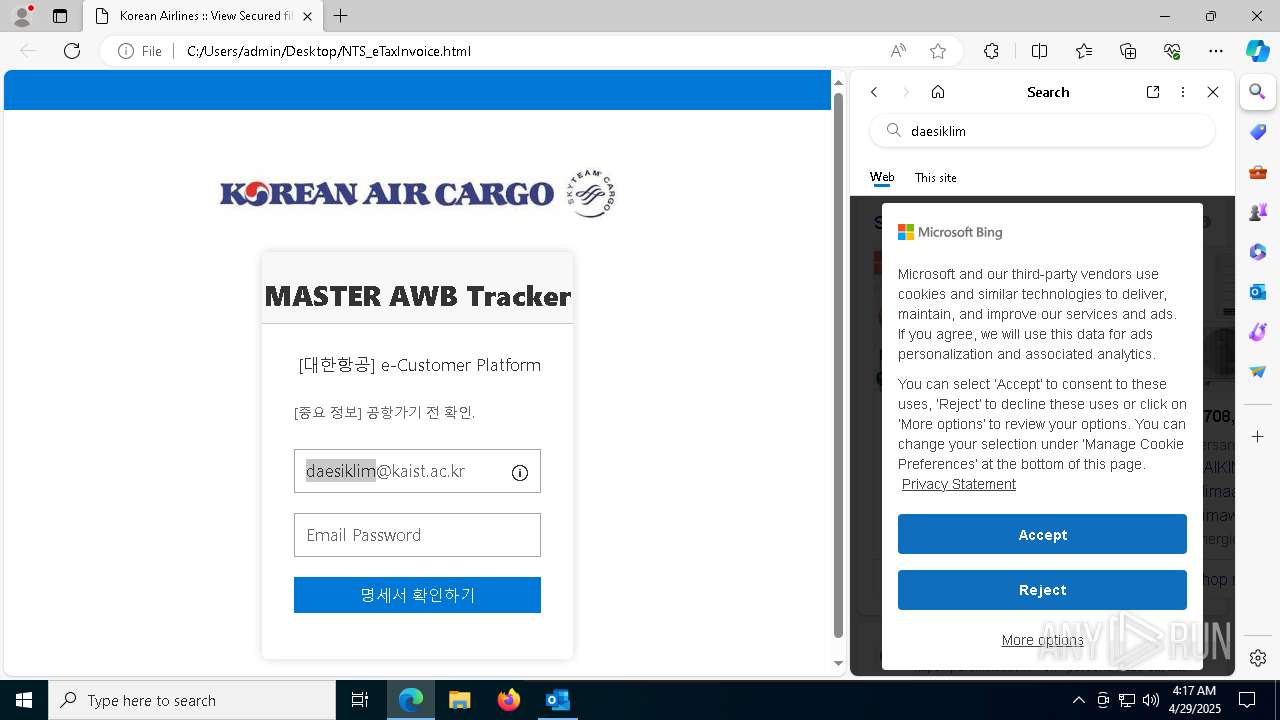Viewport: 1280px width, 720px height.
Task: Click the blue Korean submit button
Action: point(417,595)
